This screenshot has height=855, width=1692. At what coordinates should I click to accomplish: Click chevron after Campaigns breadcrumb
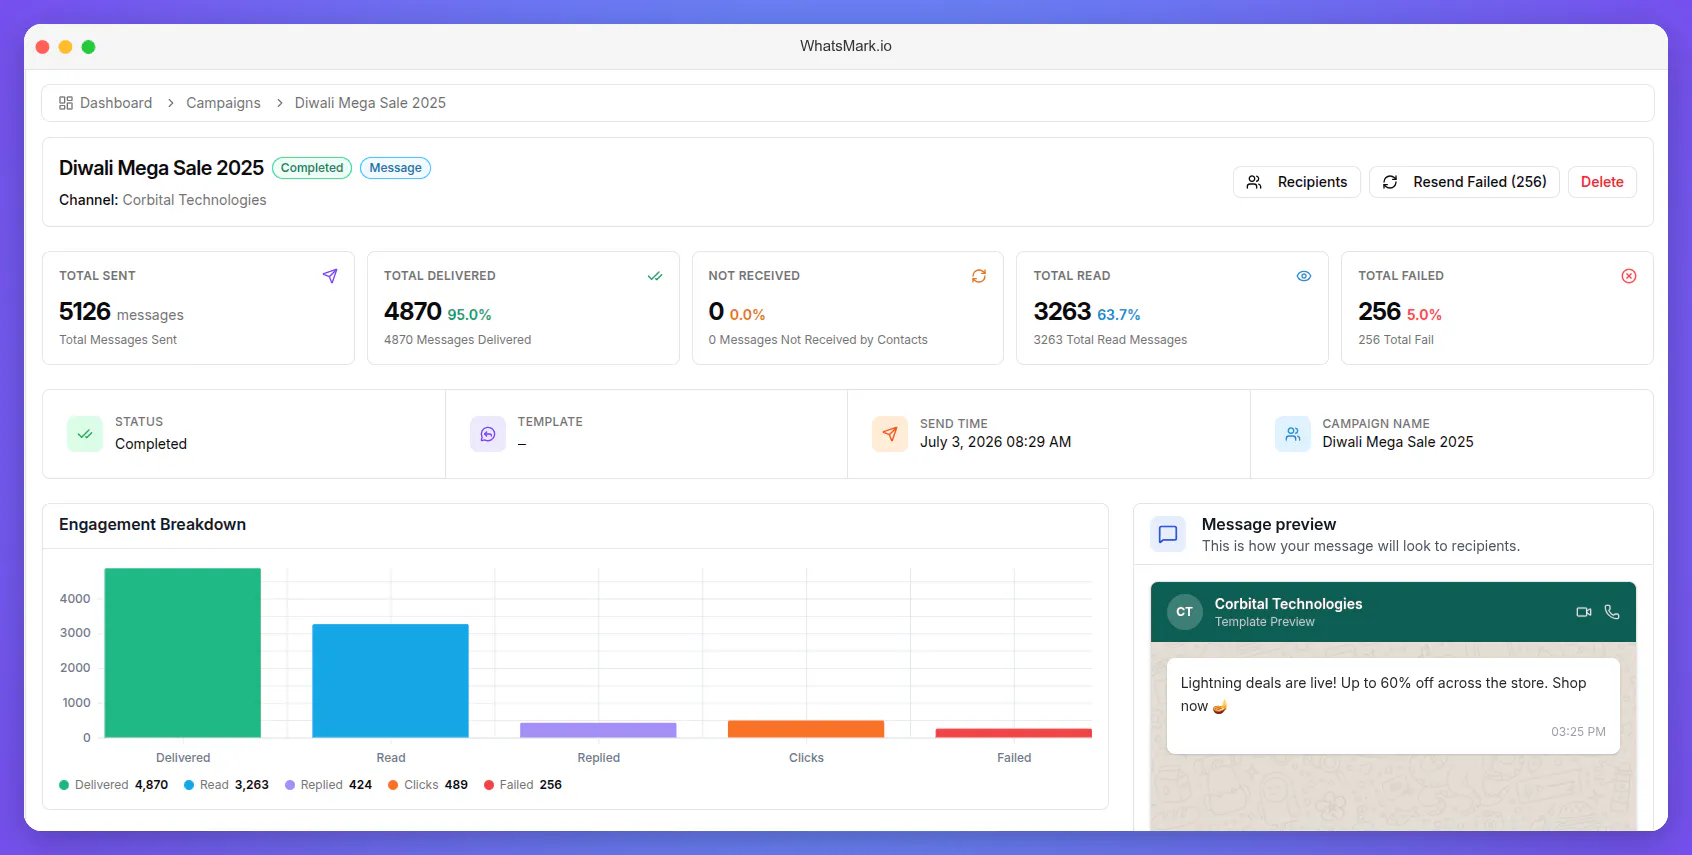click(x=279, y=103)
